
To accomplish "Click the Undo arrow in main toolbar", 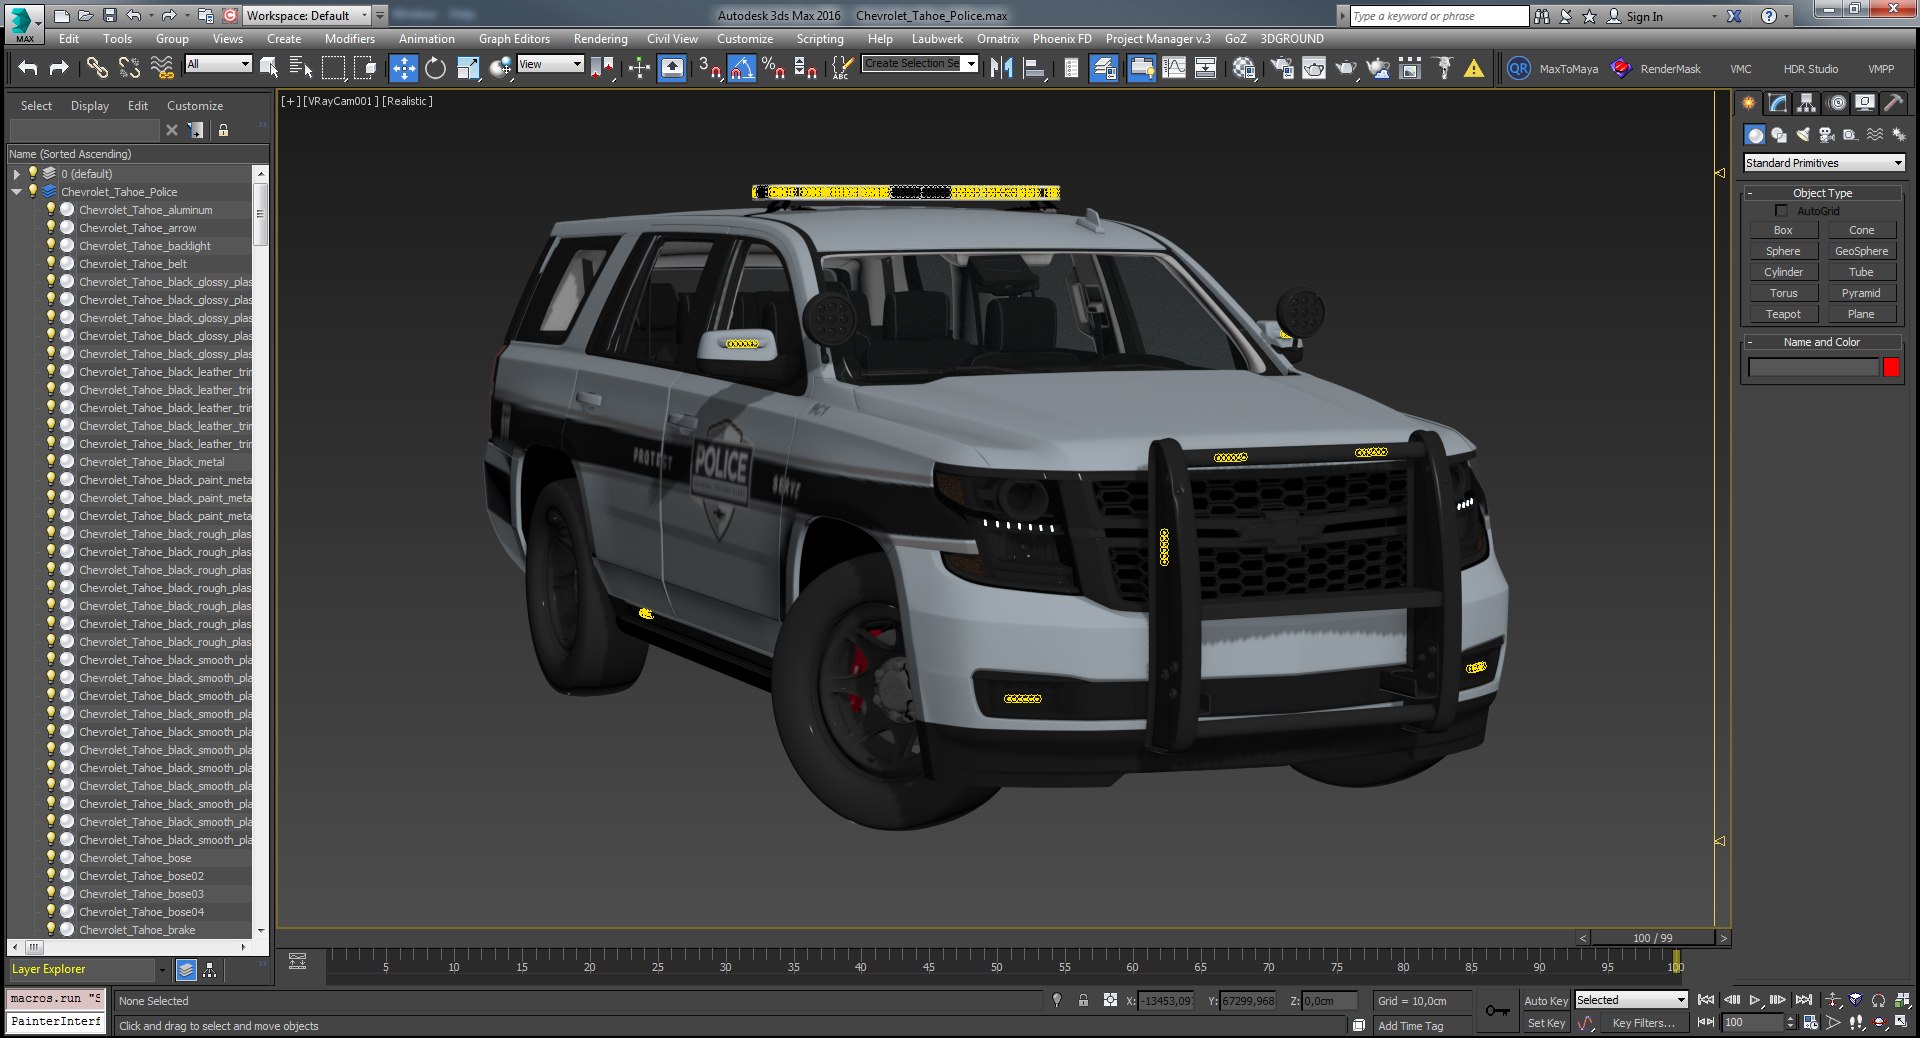I will [x=28, y=68].
